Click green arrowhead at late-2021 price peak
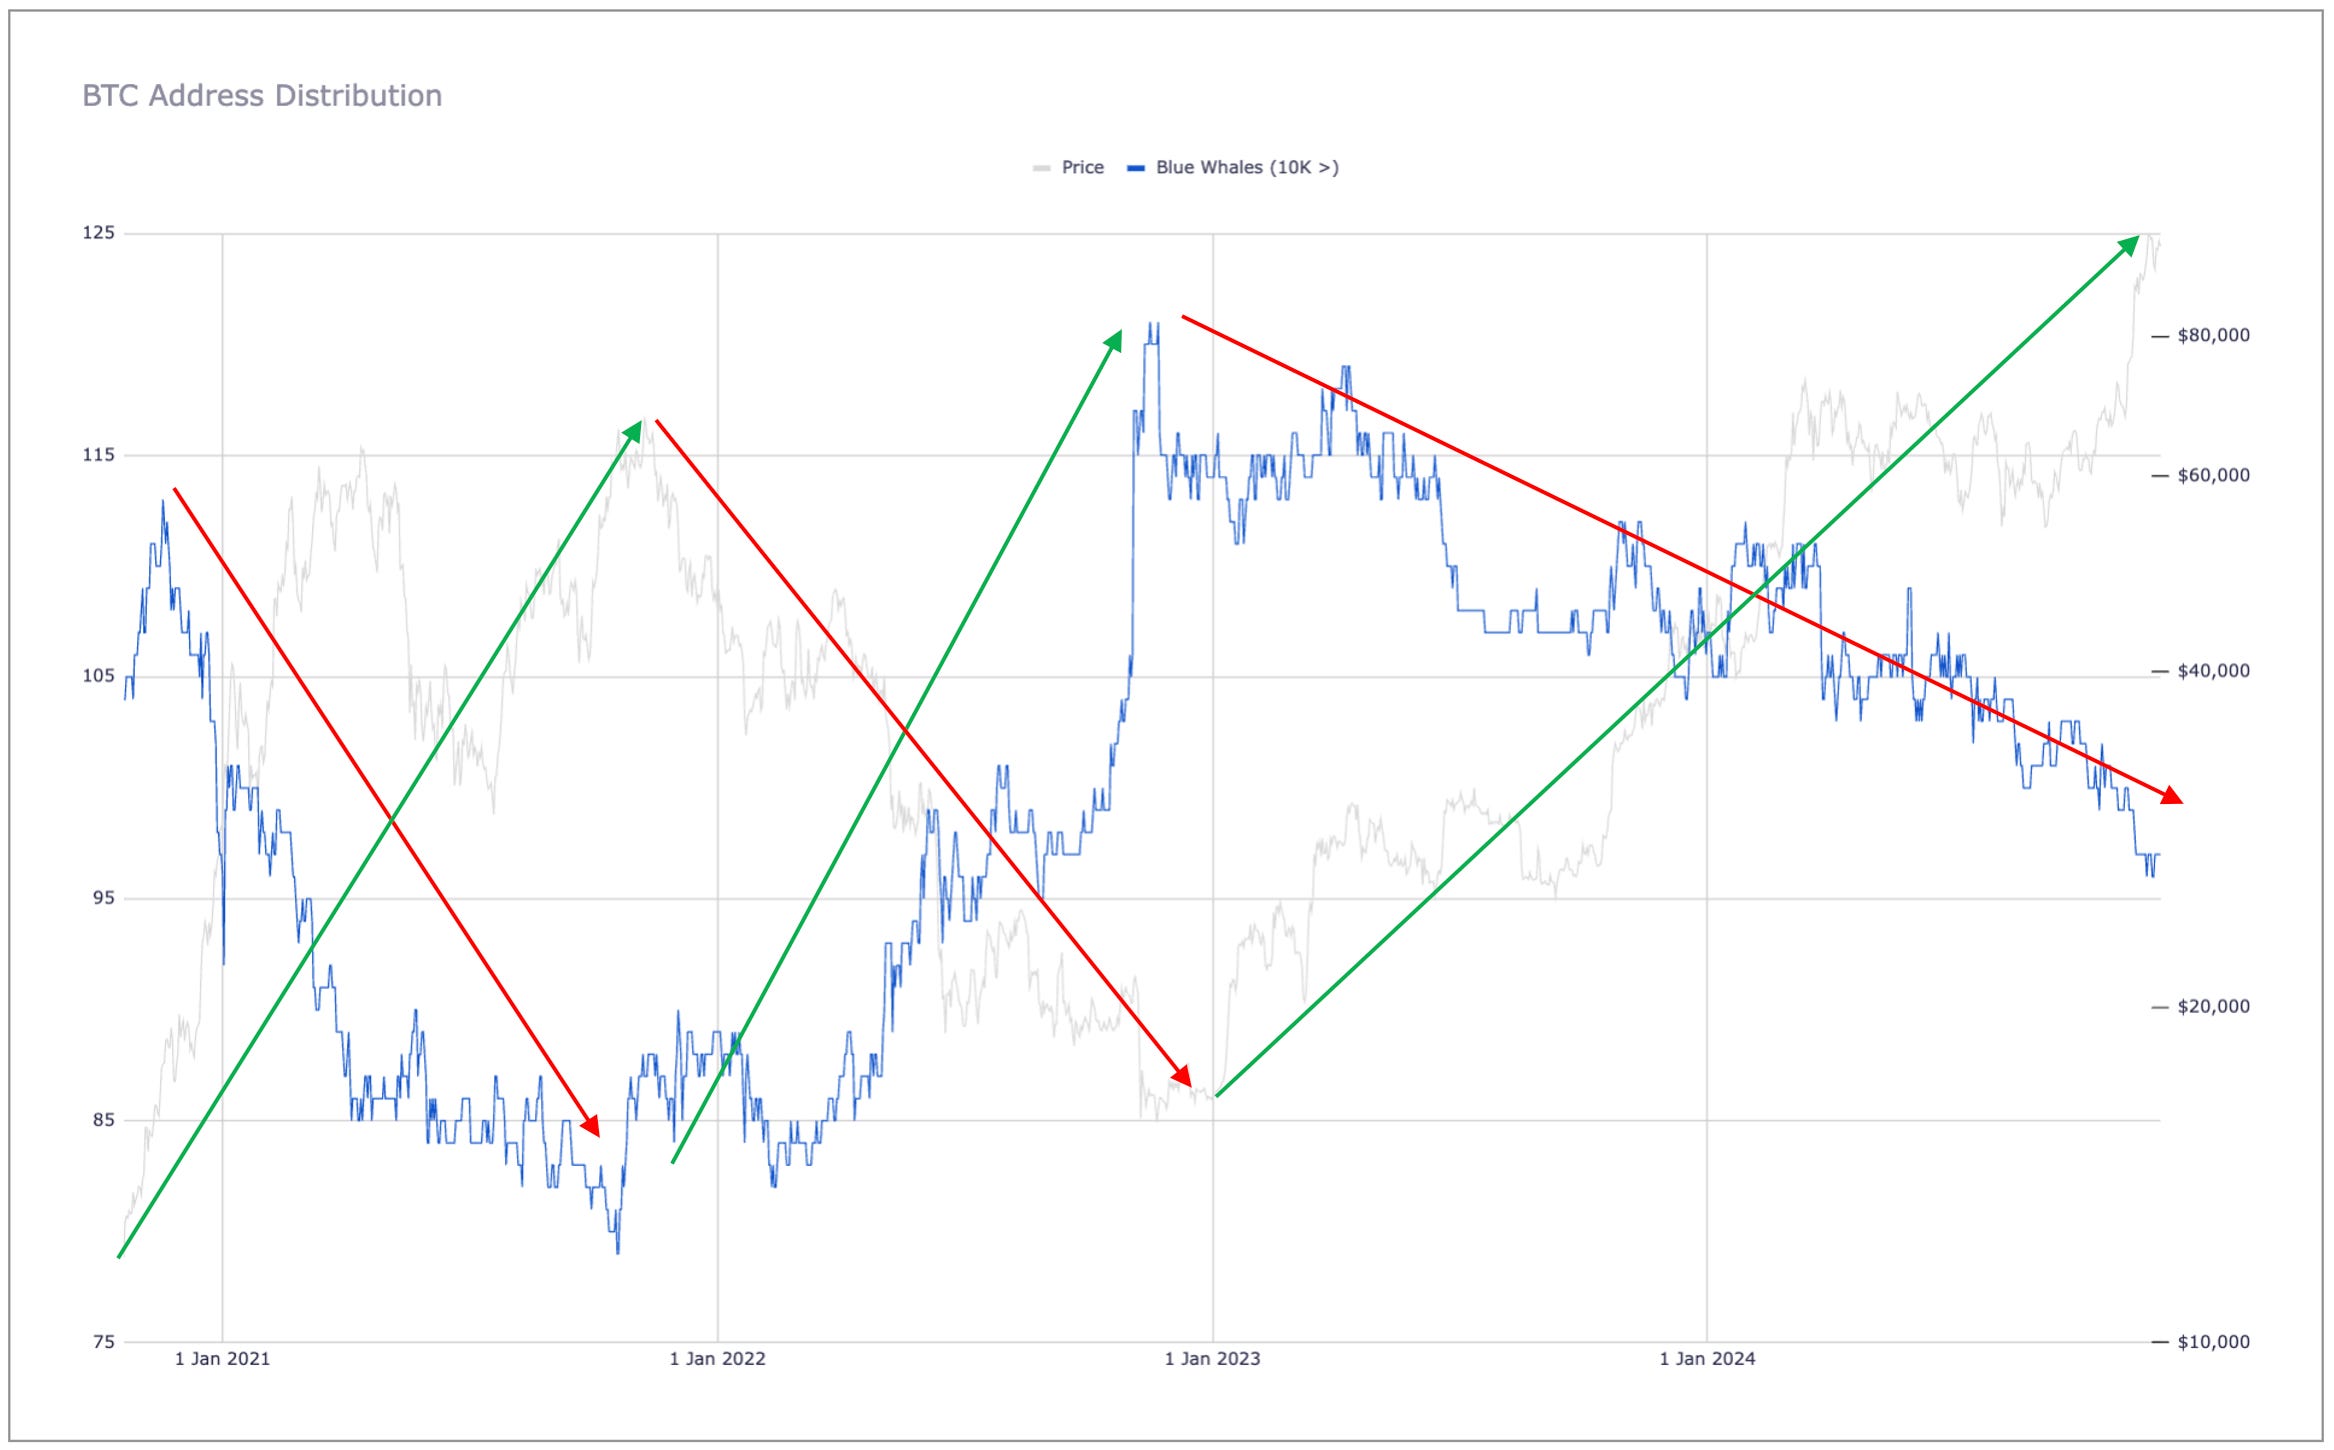 click(633, 431)
